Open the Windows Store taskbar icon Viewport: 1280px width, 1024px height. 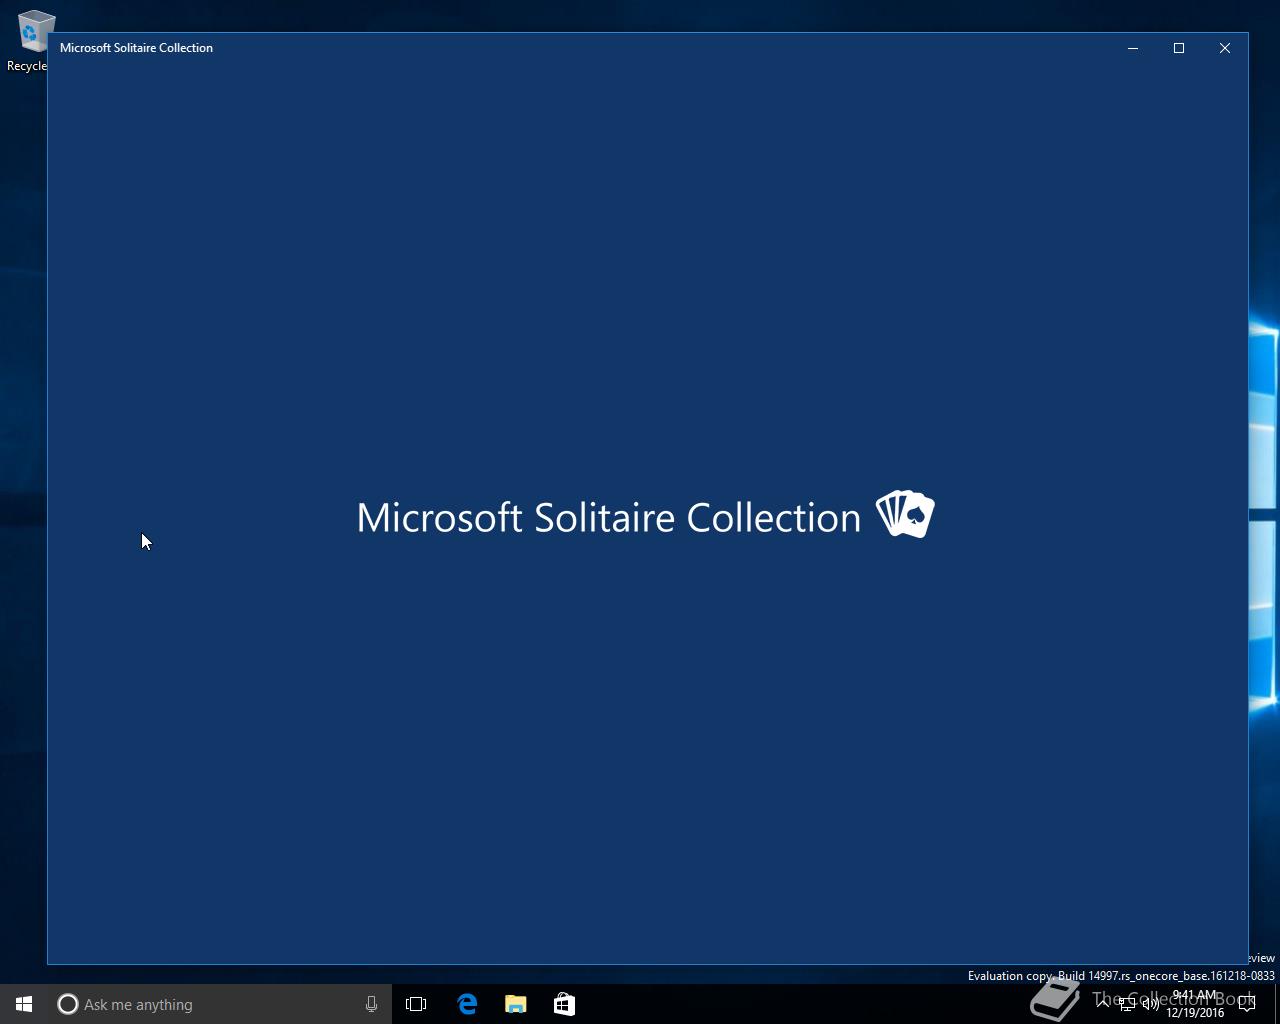pyautogui.click(x=564, y=1004)
